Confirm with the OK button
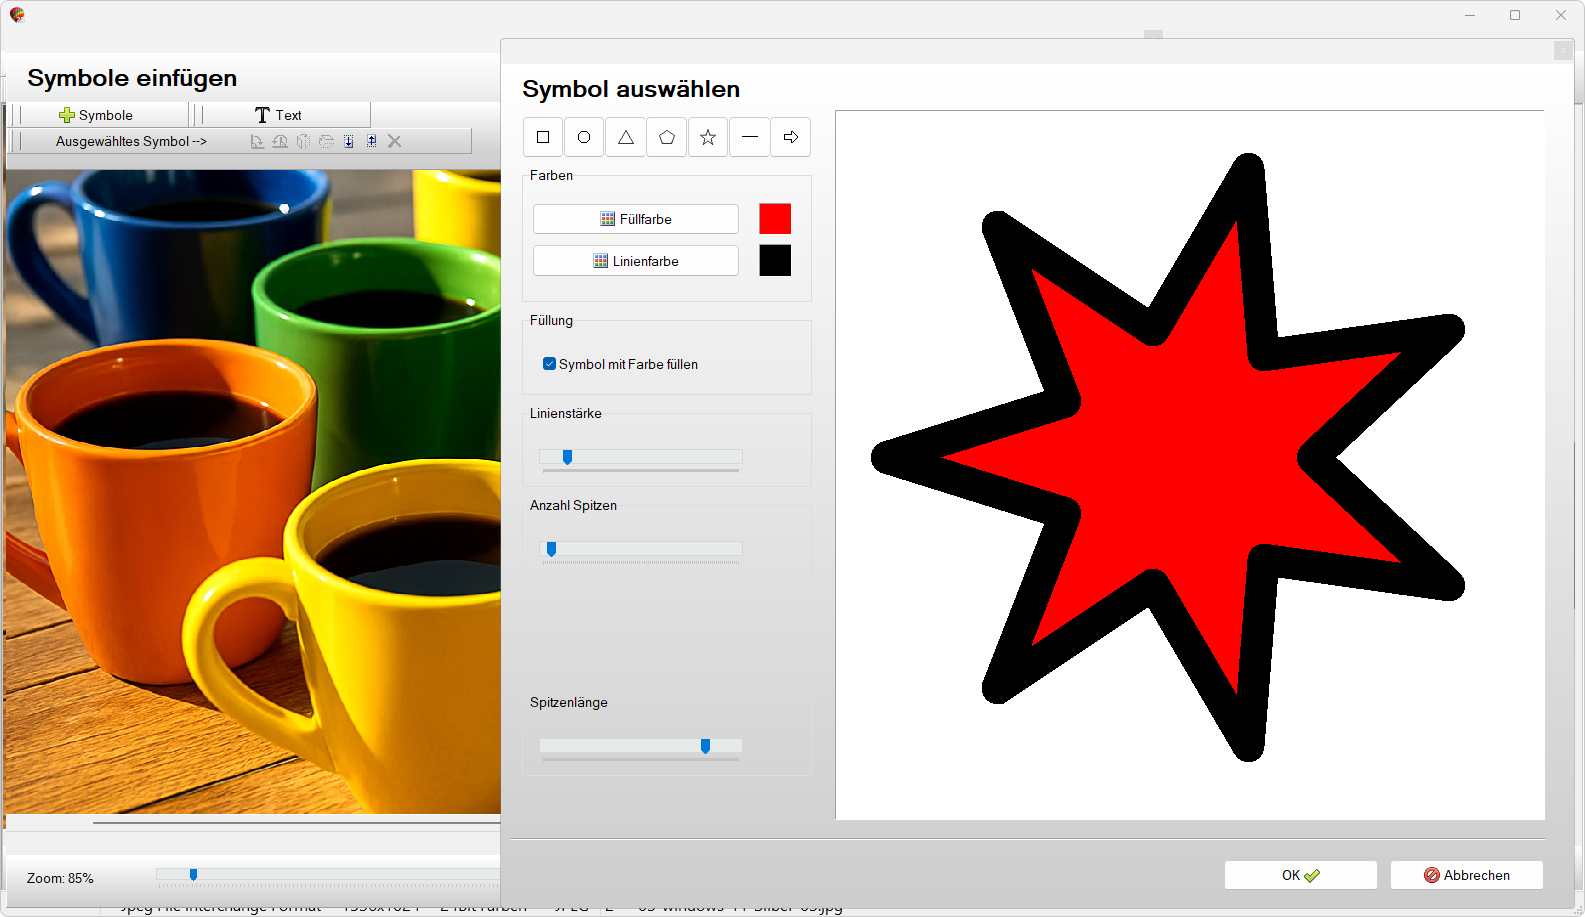Viewport: 1585px width, 917px height. (1300, 875)
